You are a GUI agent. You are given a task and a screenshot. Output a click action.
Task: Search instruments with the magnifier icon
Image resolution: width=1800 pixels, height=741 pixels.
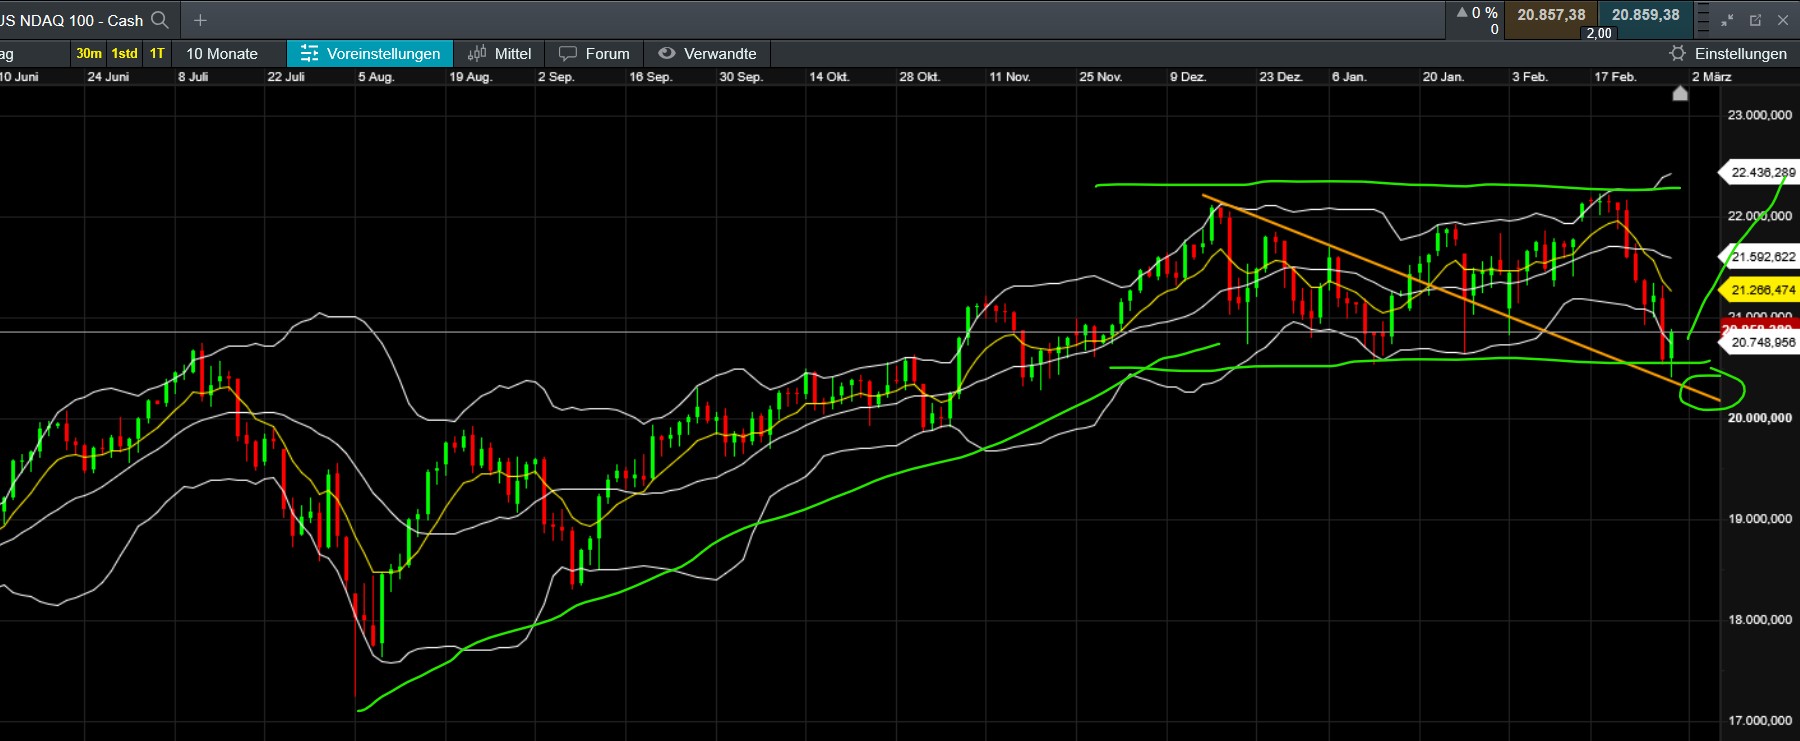click(159, 20)
